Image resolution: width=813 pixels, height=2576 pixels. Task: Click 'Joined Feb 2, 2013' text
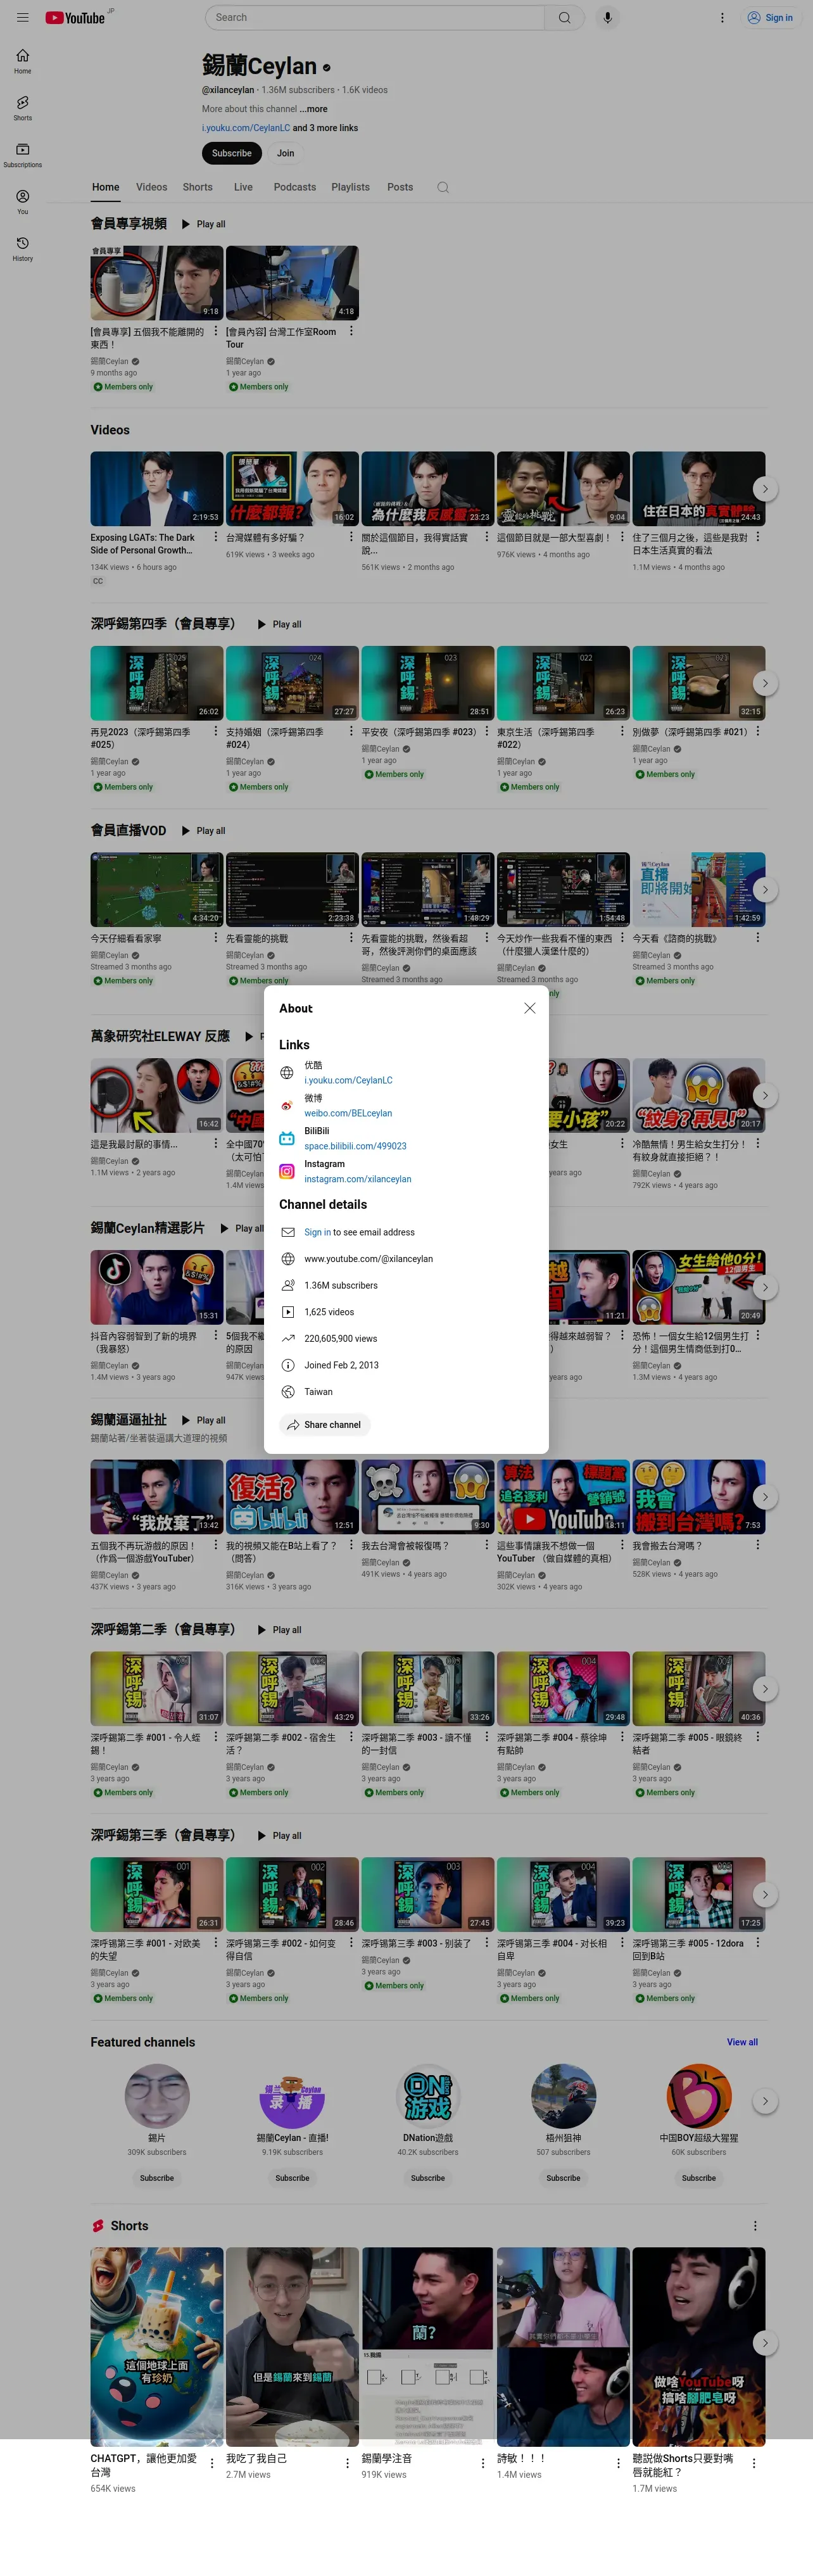pos(341,1365)
